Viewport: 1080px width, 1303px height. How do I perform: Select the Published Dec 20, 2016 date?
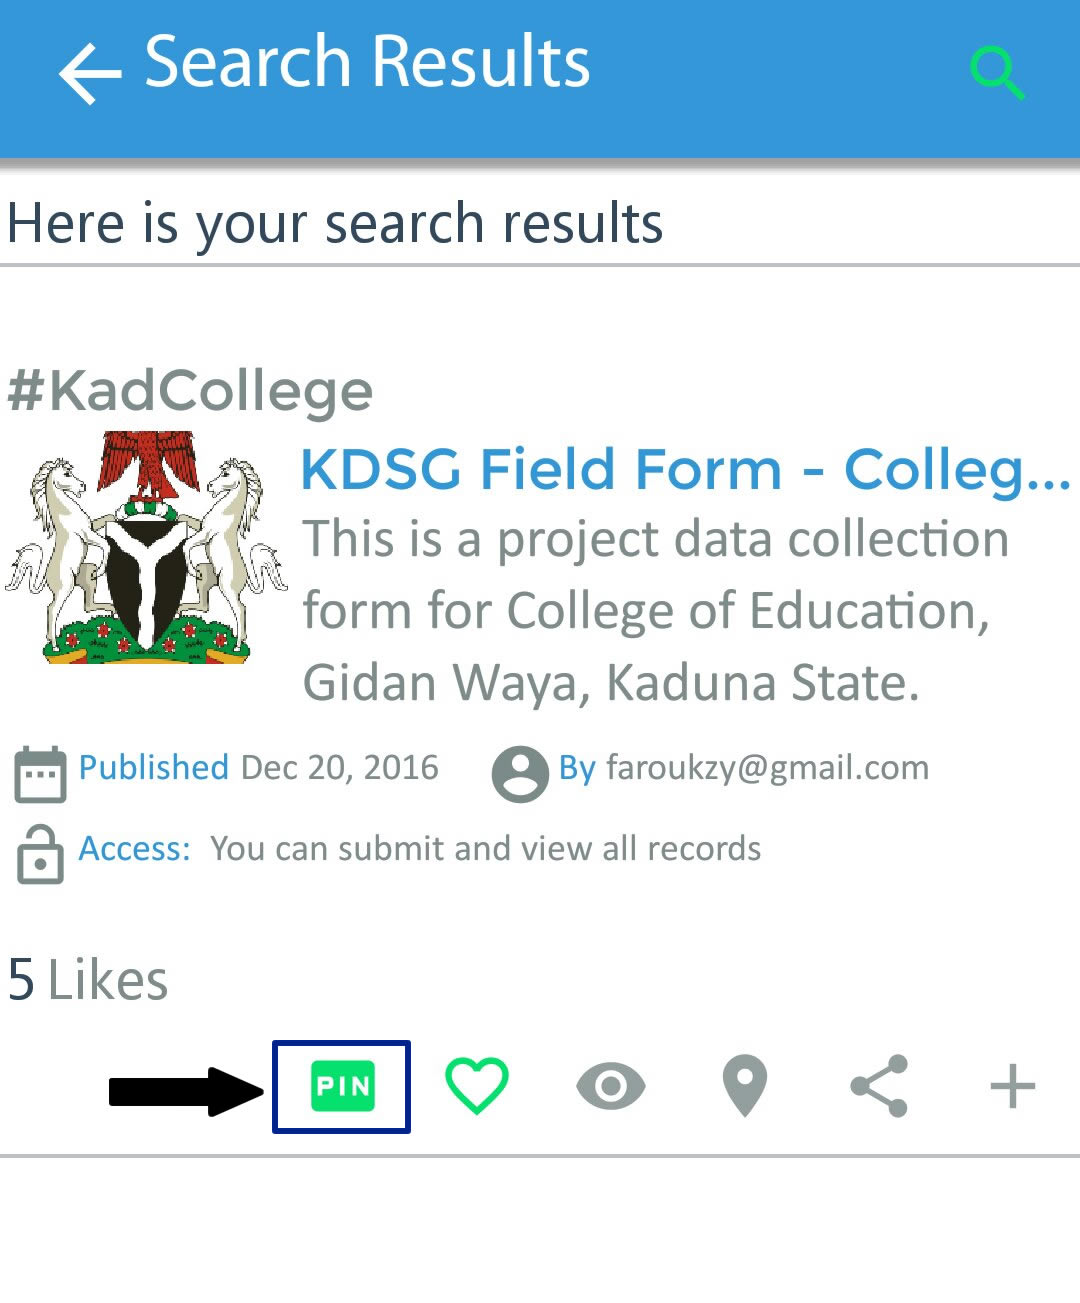click(259, 768)
